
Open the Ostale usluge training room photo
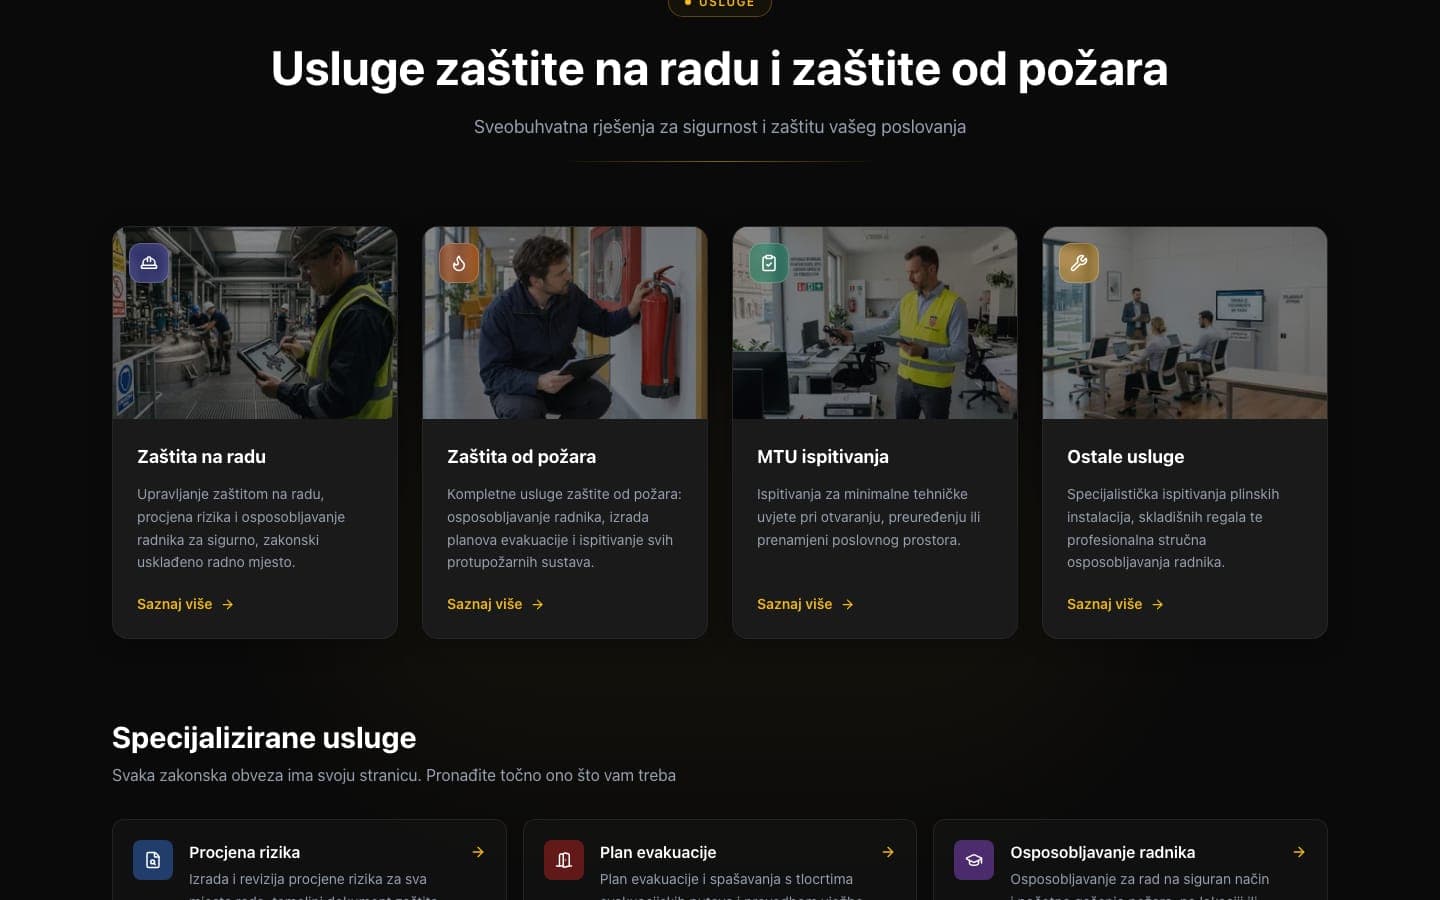coord(1185,323)
